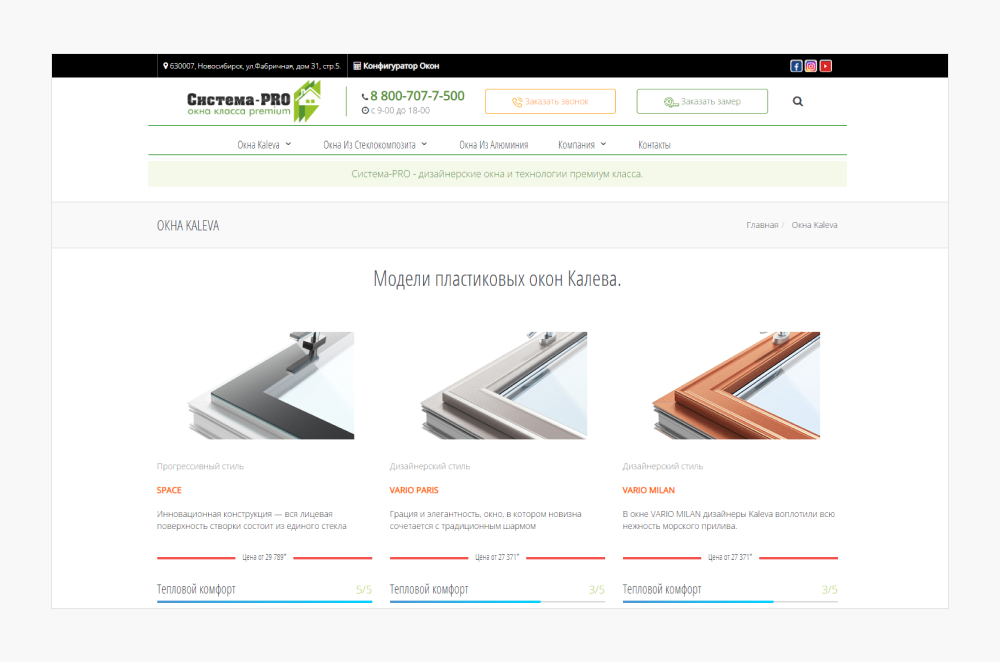
Task: Click the 3/5 rating for VARIO PARIS
Action: click(x=596, y=590)
